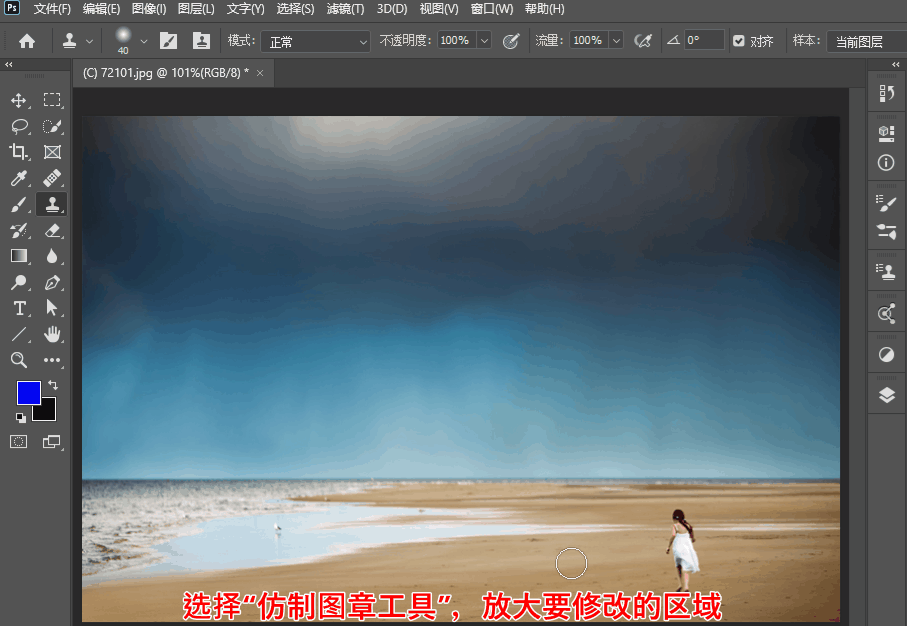Image resolution: width=907 pixels, height=626 pixels.
Task: Click the Home icon in options bar
Action: click(x=27, y=41)
